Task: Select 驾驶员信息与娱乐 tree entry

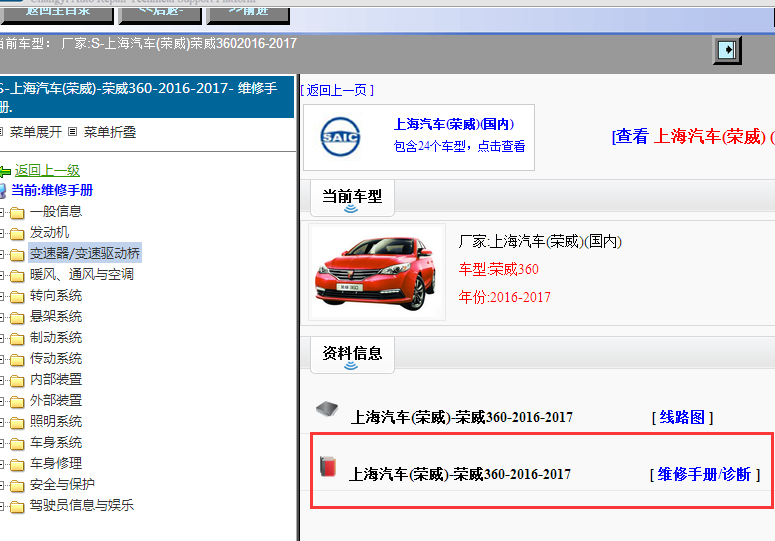Action: click(x=82, y=505)
